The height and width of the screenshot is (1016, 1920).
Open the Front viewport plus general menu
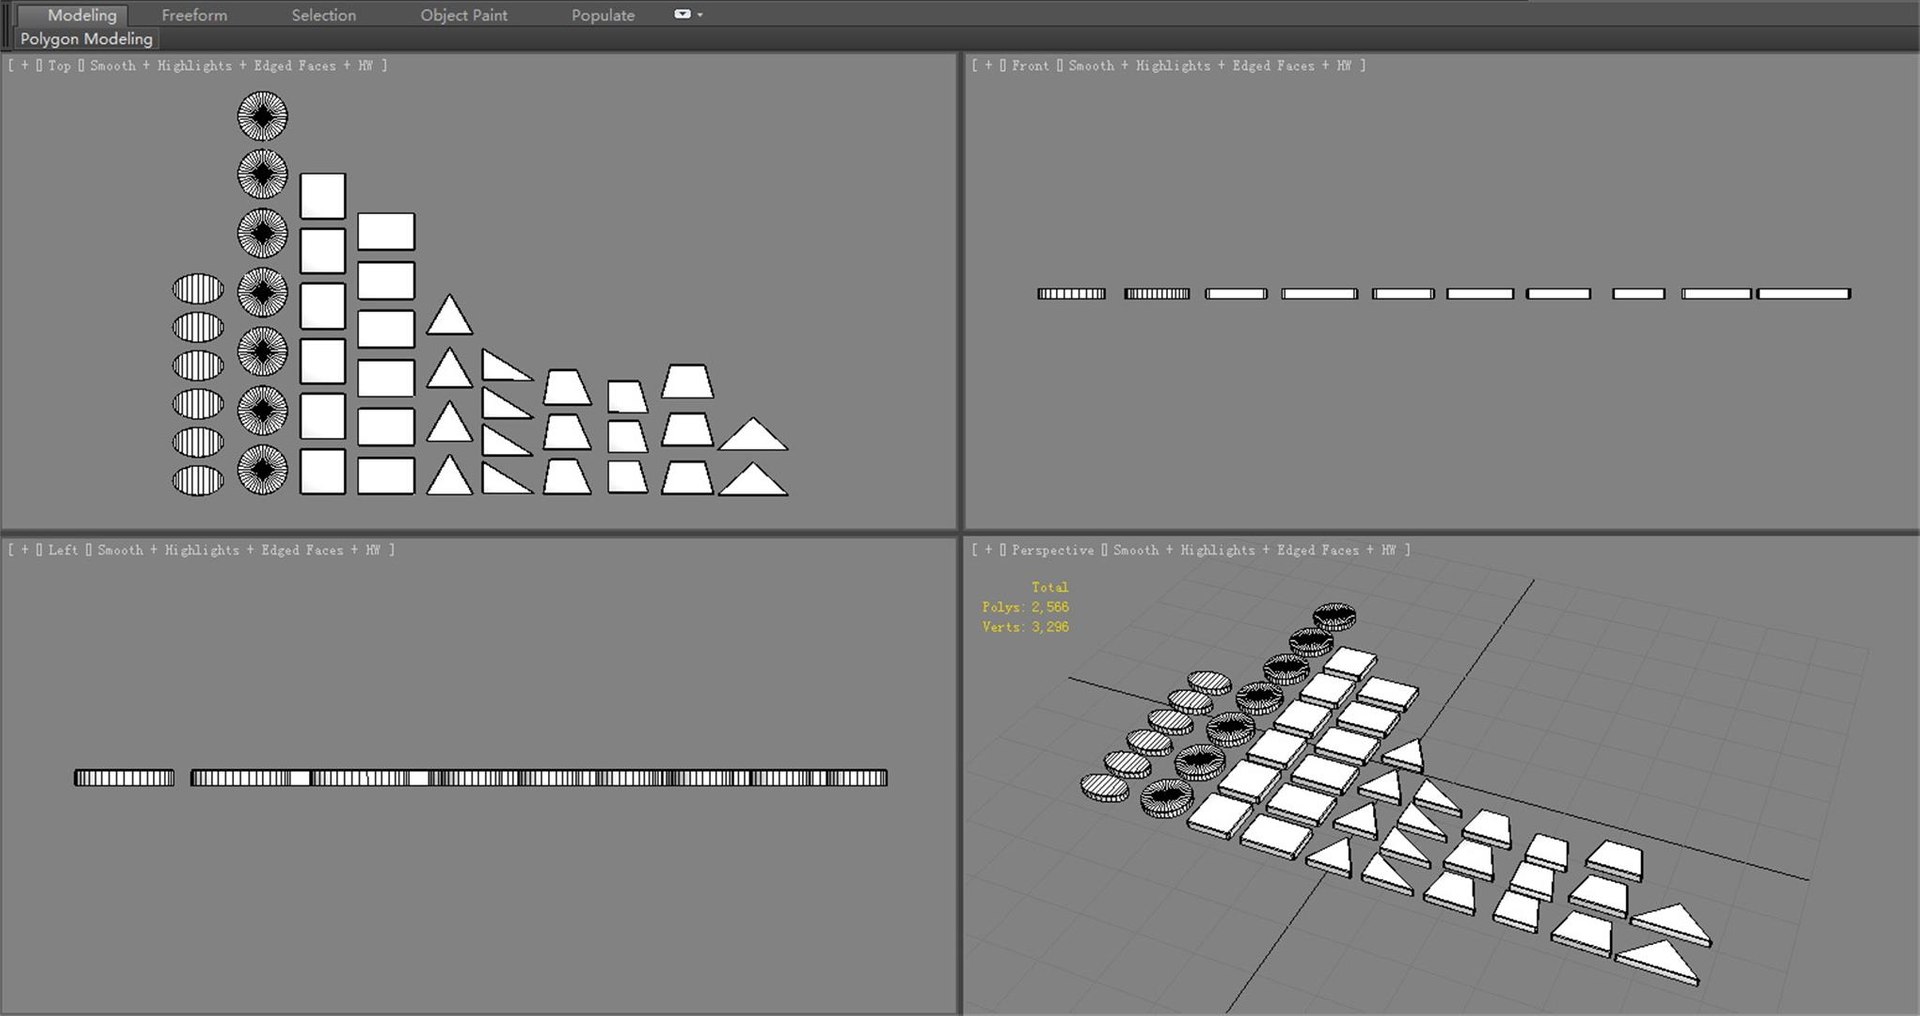click(x=989, y=66)
